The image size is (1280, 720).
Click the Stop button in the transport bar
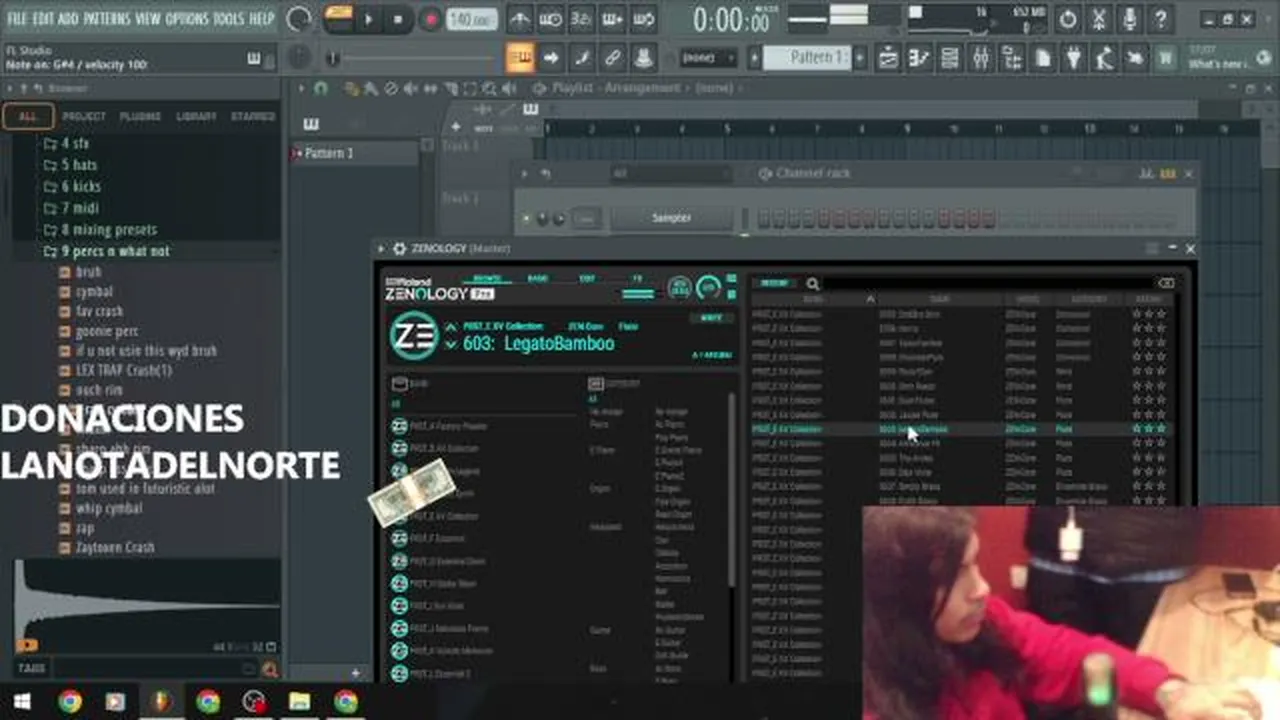[x=398, y=19]
